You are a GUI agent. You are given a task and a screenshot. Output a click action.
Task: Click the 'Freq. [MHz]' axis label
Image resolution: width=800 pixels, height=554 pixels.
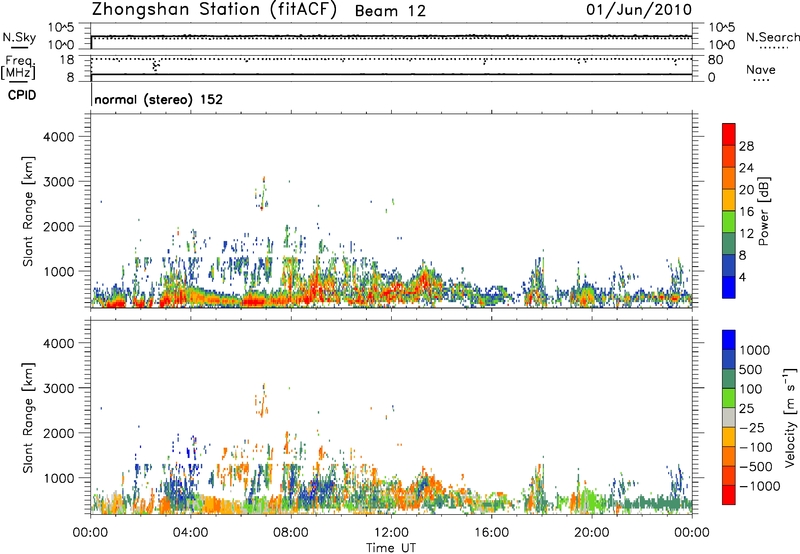coord(18,67)
